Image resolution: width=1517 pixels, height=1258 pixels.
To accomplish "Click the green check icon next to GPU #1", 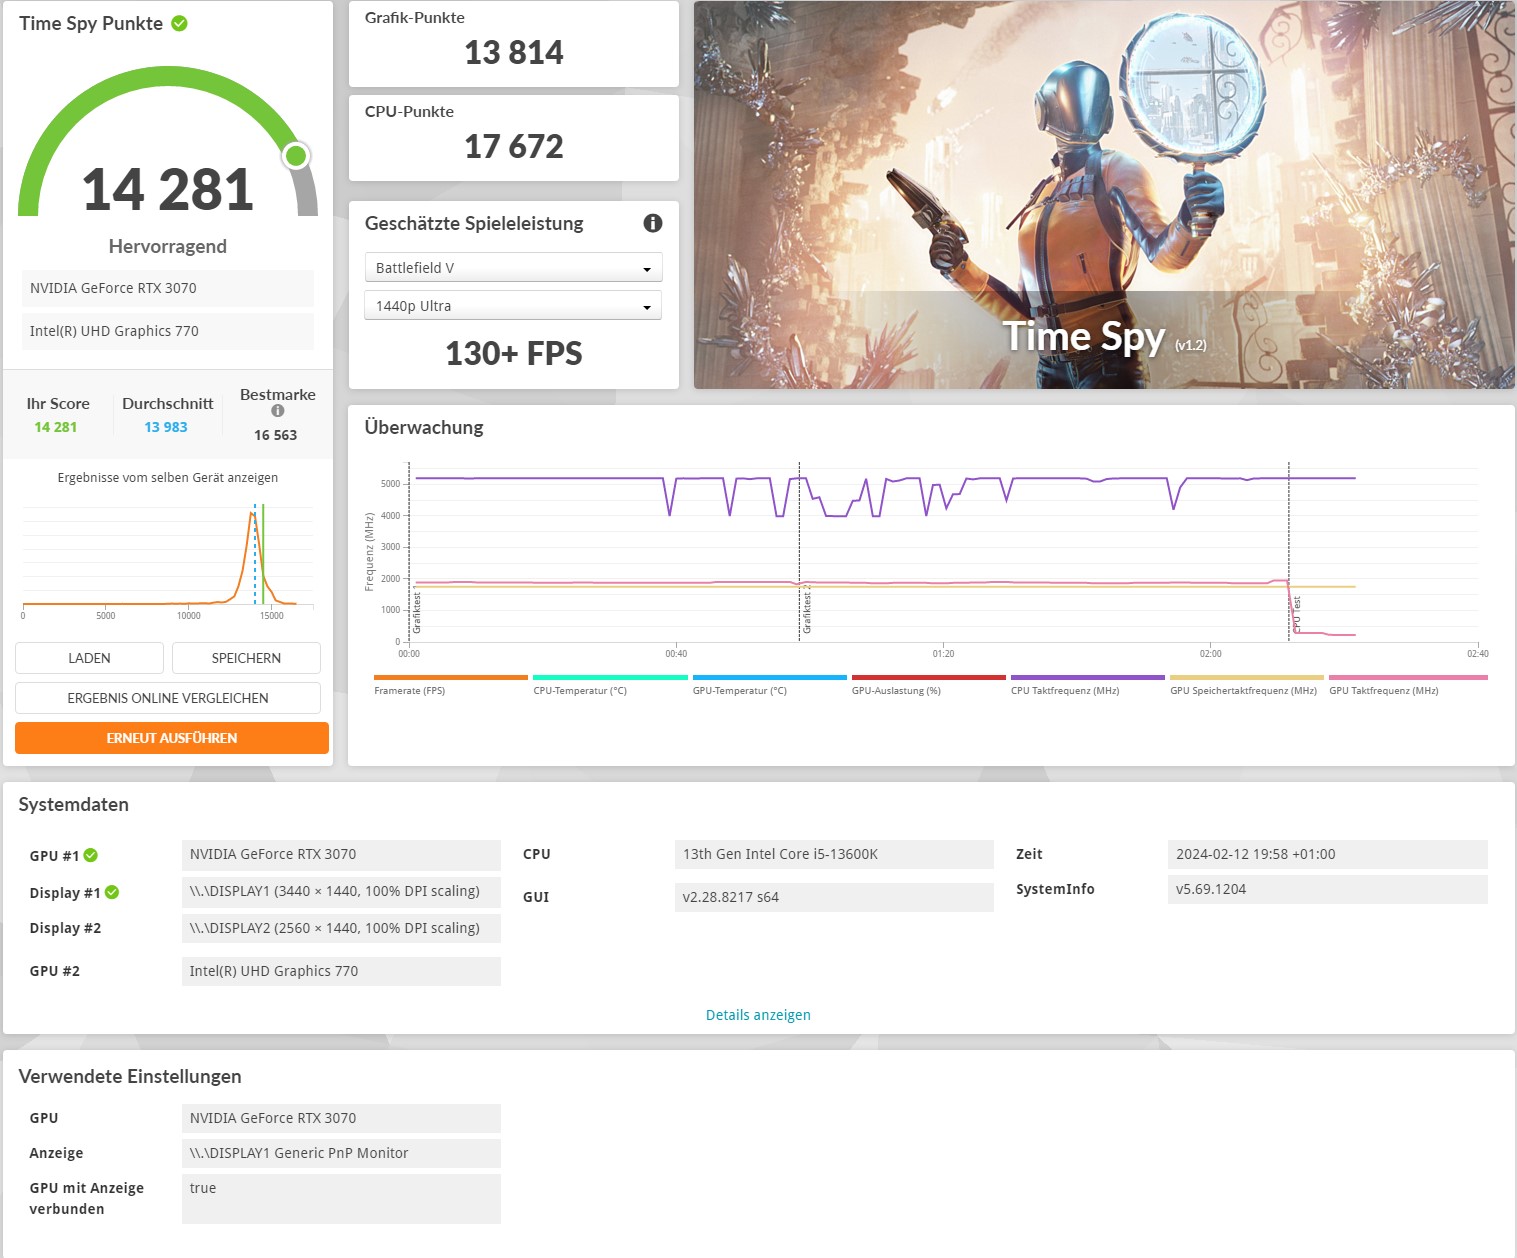I will click(x=91, y=855).
